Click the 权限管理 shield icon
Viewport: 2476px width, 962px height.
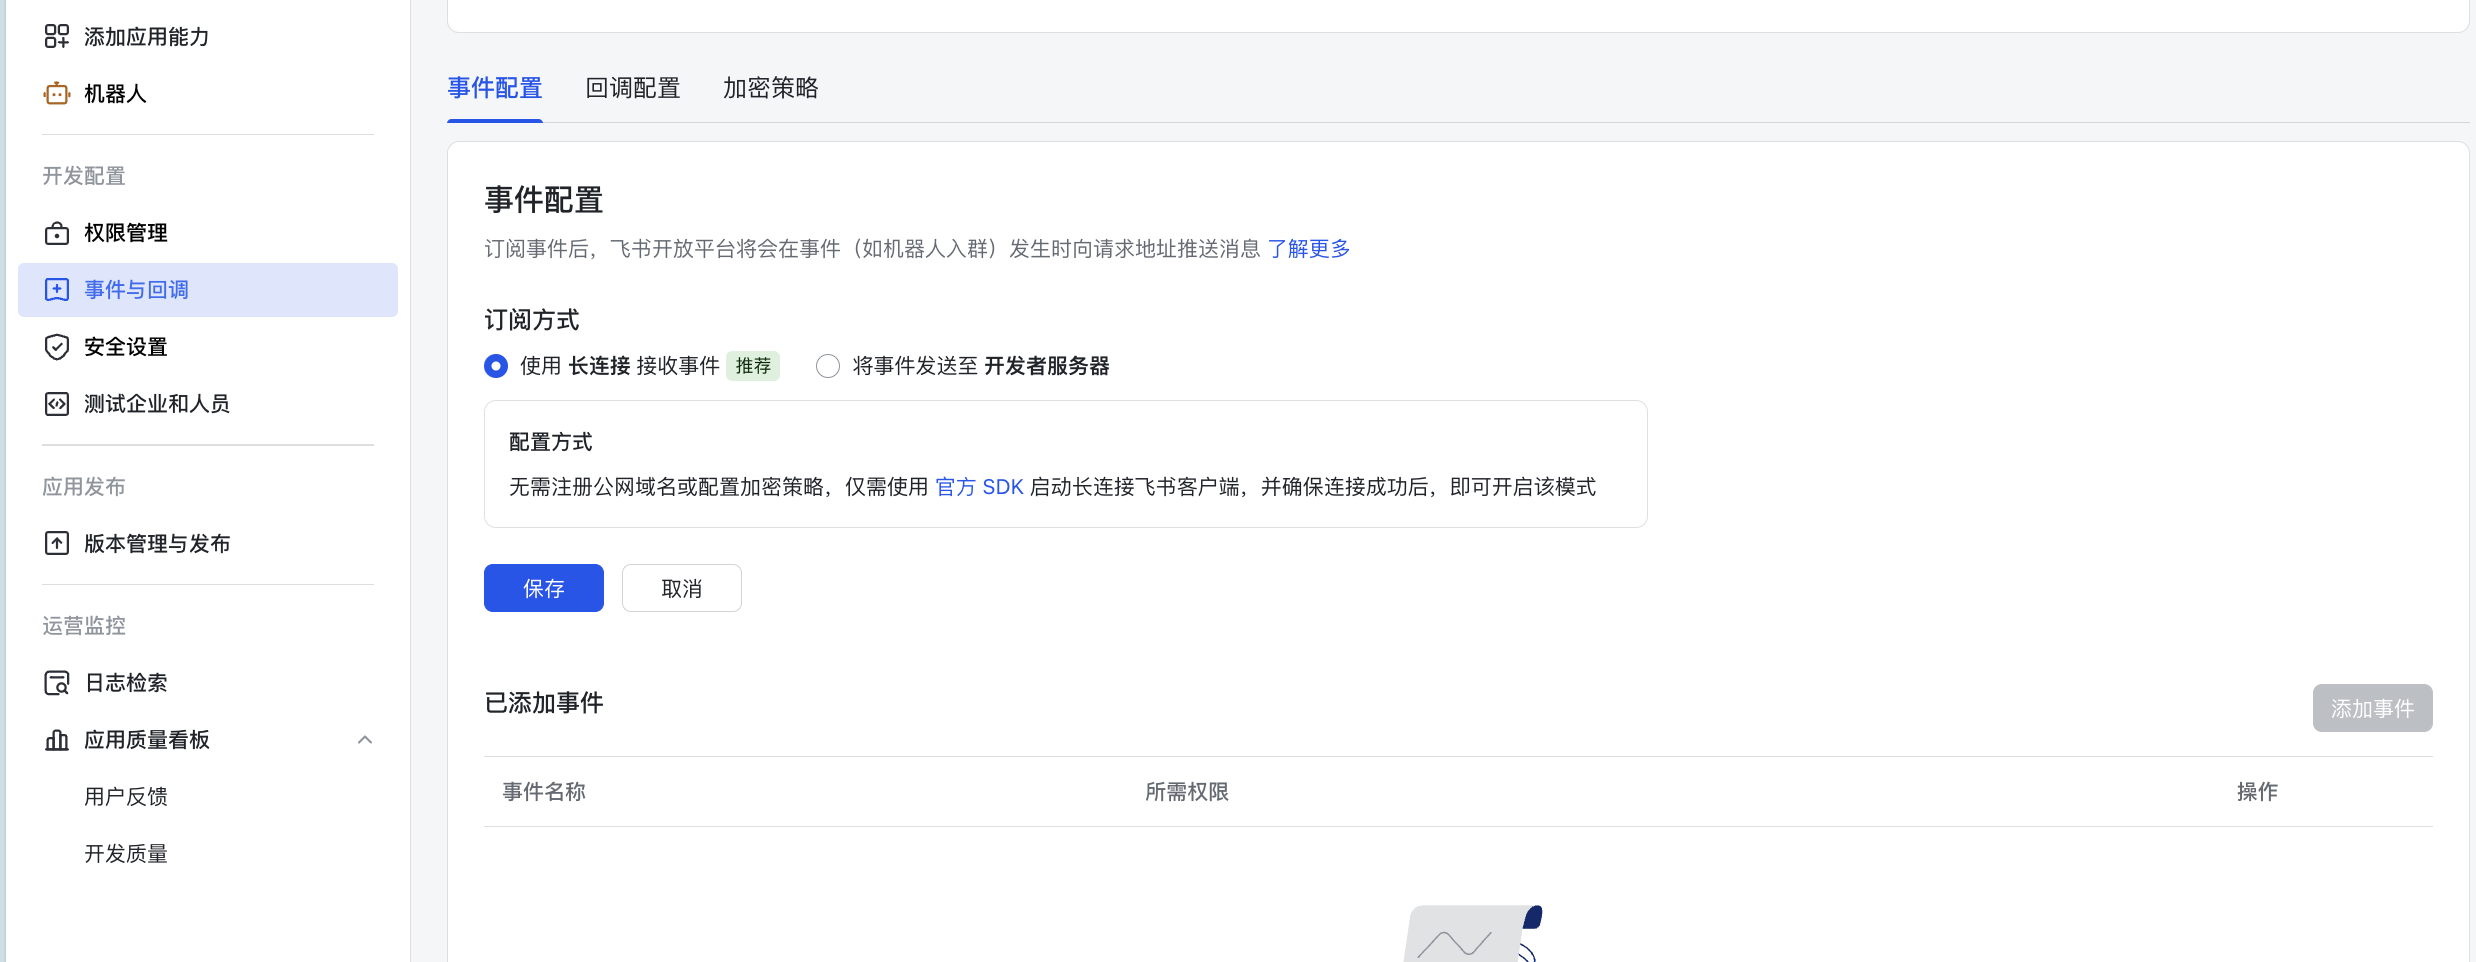pos(57,232)
